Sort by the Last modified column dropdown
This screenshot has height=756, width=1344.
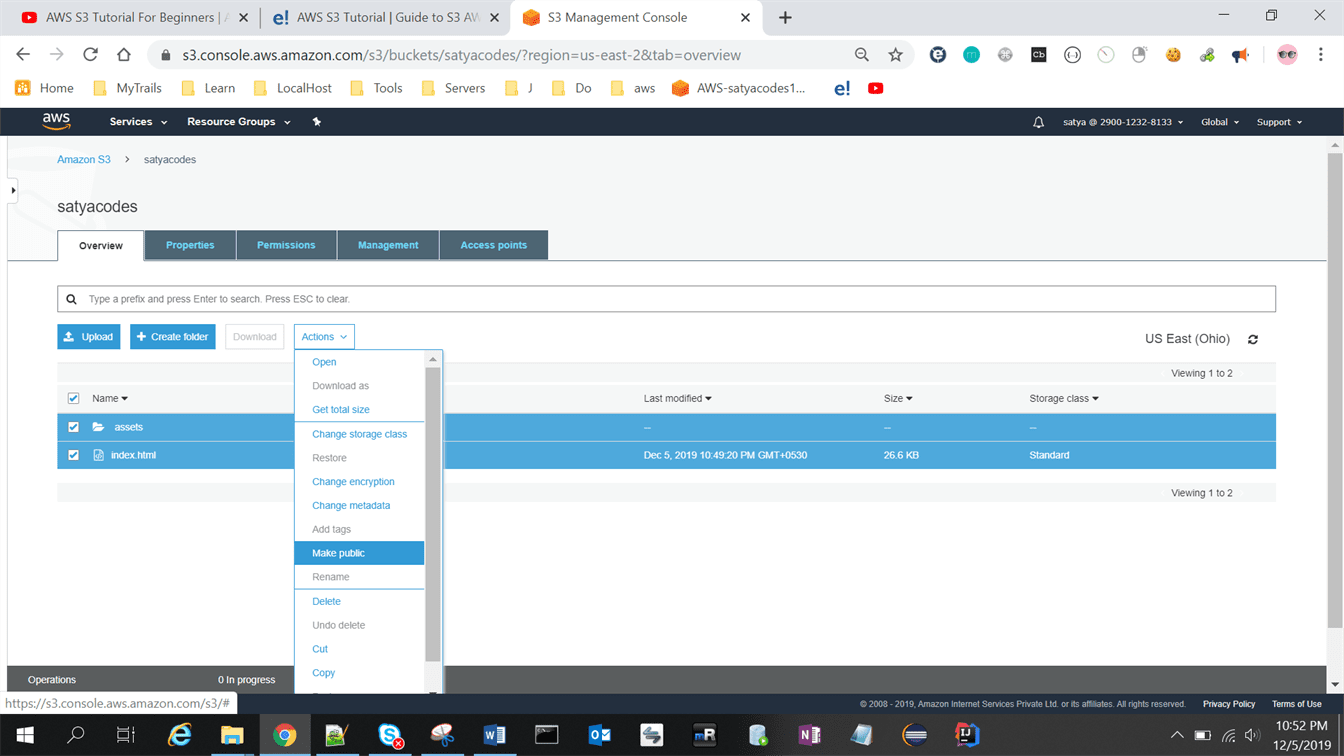[677, 398]
